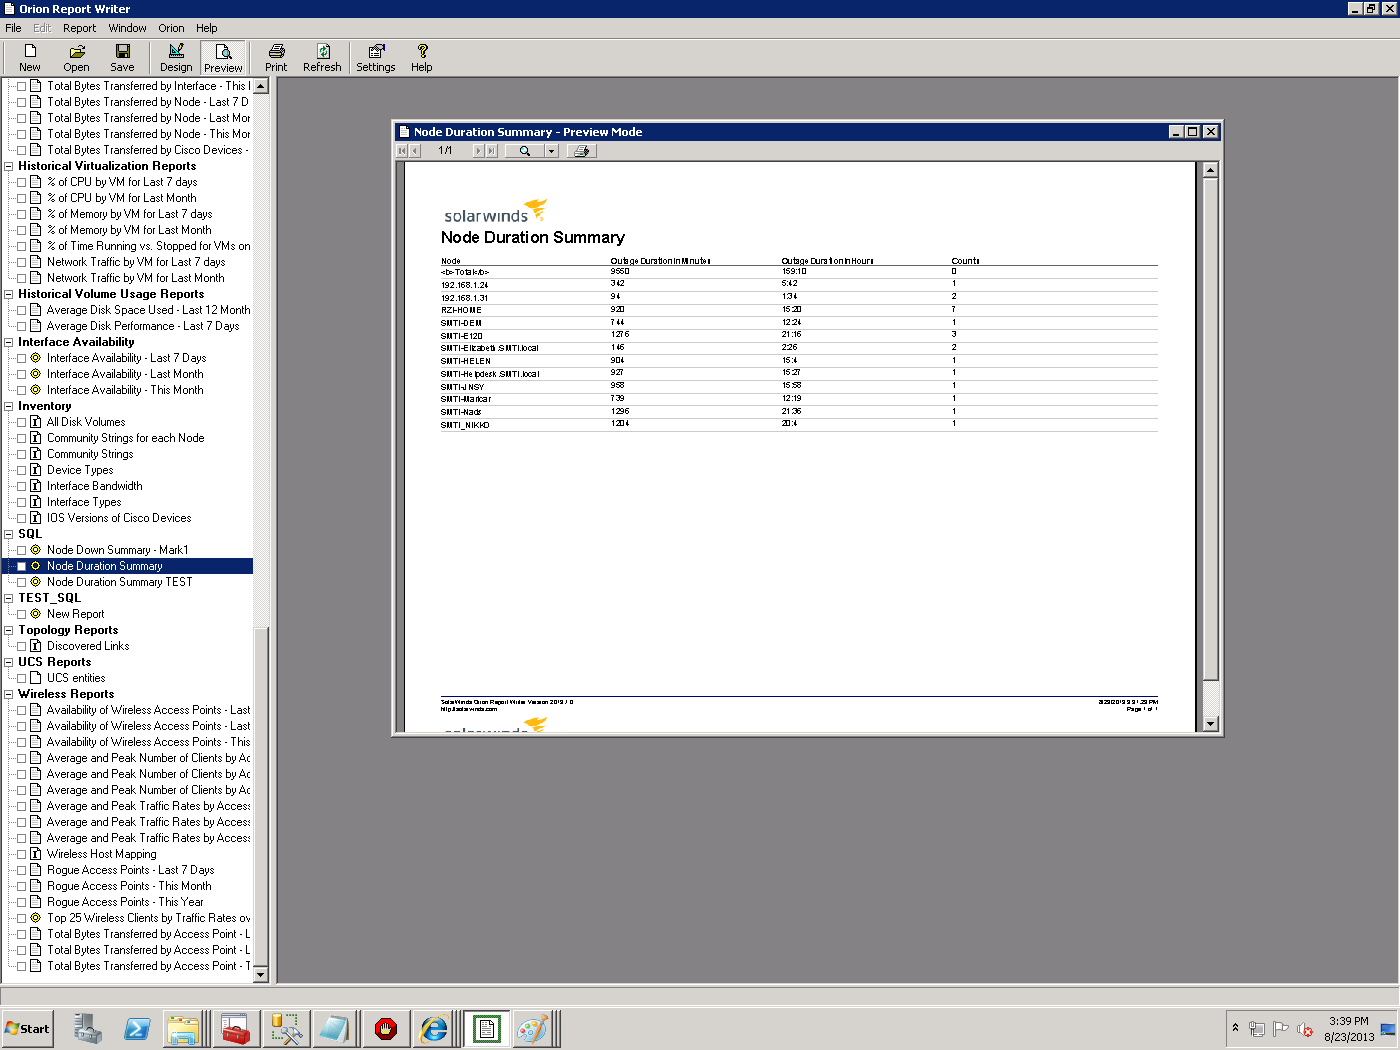1400x1050 pixels.
Task: Check the box for Node Duration Summary
Action: click(21, 566)
